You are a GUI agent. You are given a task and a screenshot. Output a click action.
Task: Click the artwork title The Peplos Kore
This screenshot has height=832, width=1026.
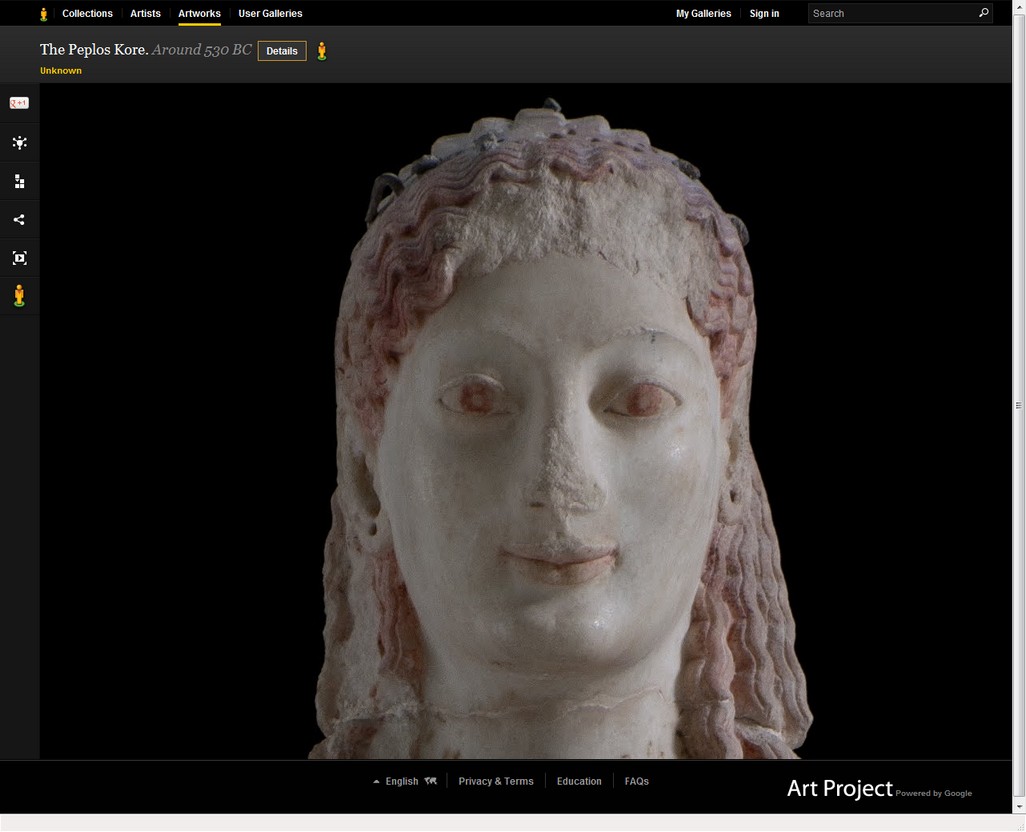[x=94, y=50]
